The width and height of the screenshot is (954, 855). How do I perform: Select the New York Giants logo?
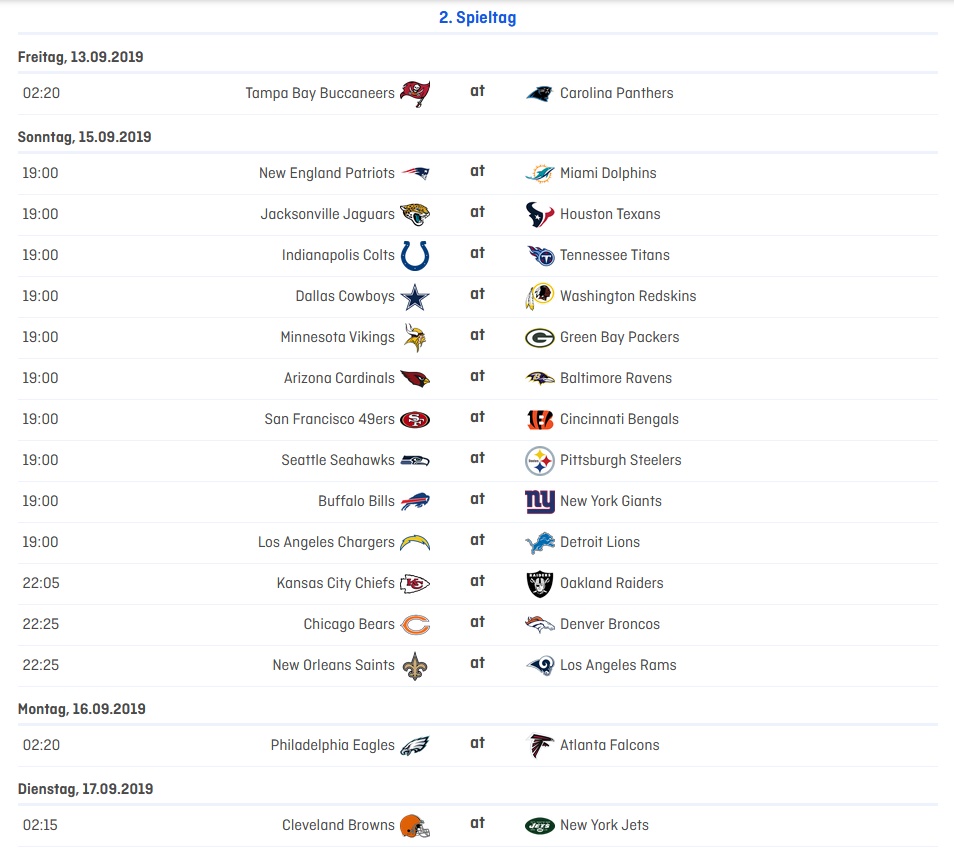(x=540, y=501)
